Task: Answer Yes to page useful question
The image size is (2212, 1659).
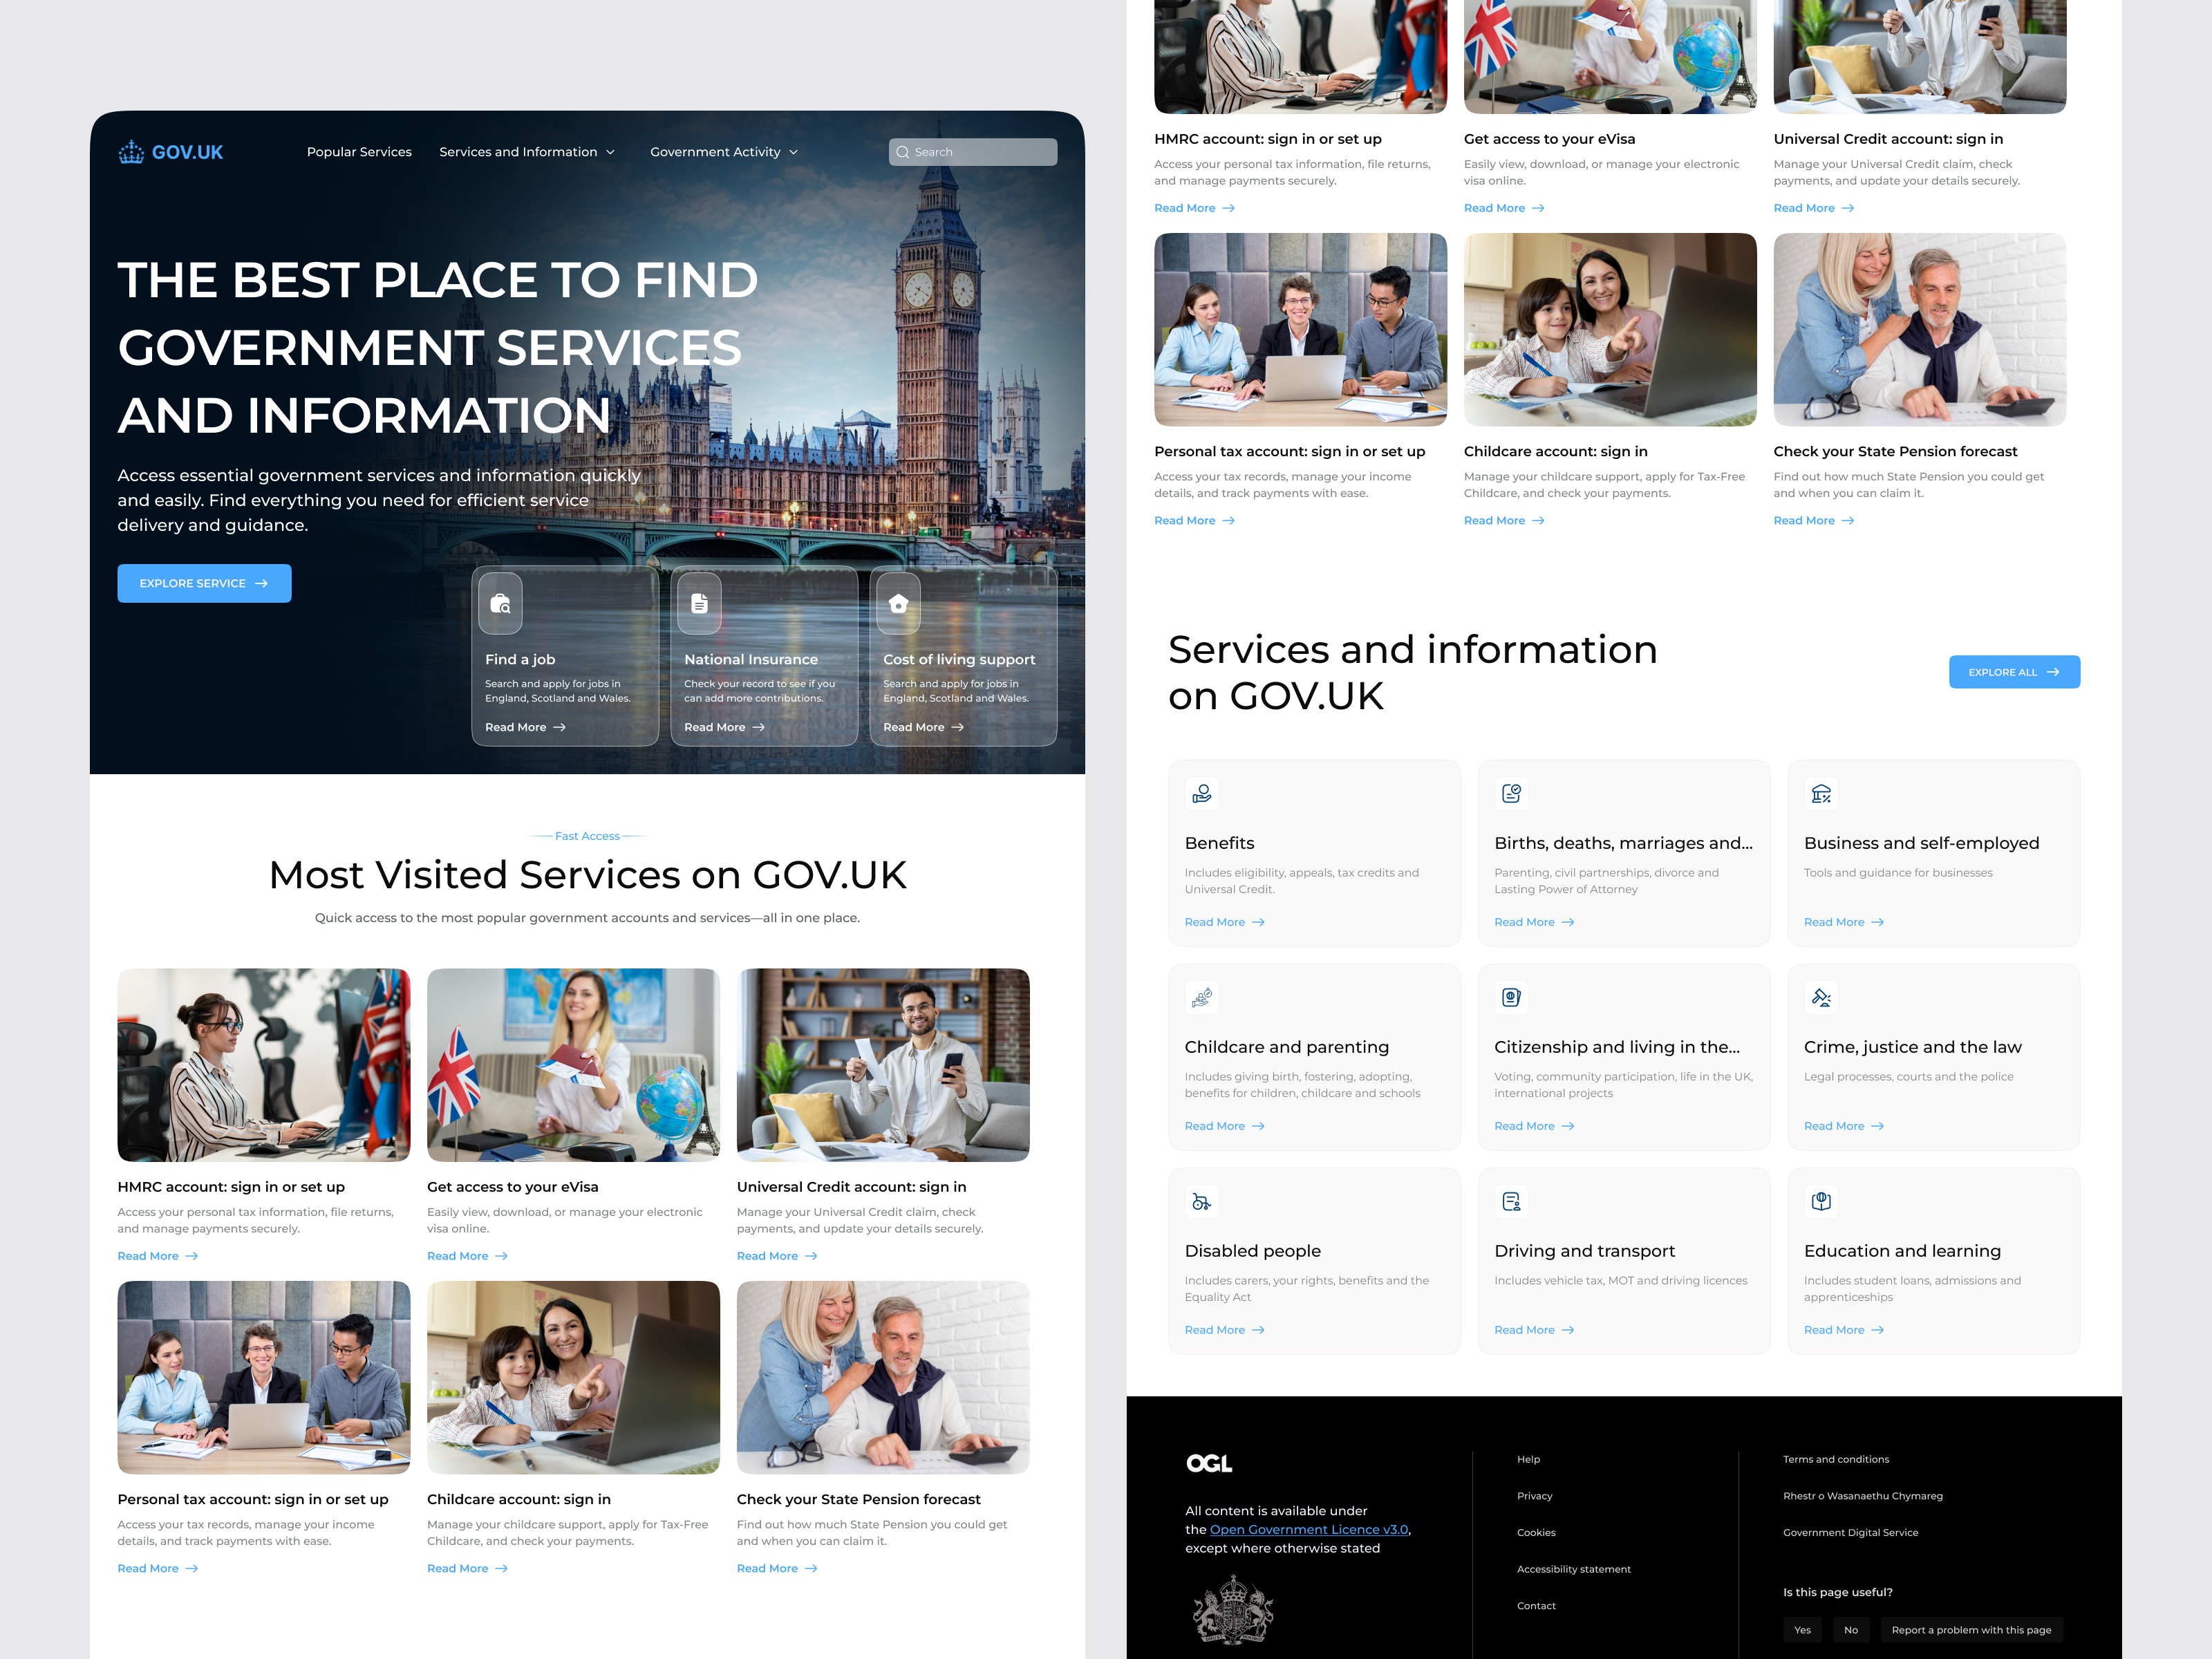Action: pyautogui.click(x=1802, y=1630)
